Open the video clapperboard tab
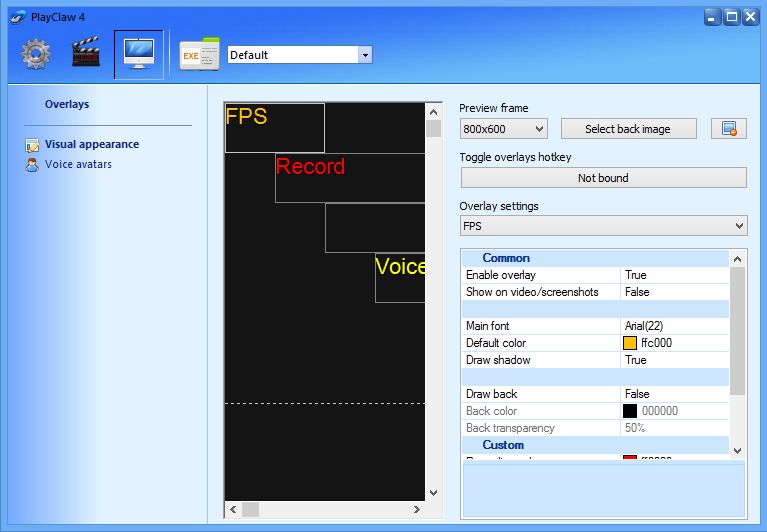767x532 pixels. pyautogui.click(x=86, y=54)
